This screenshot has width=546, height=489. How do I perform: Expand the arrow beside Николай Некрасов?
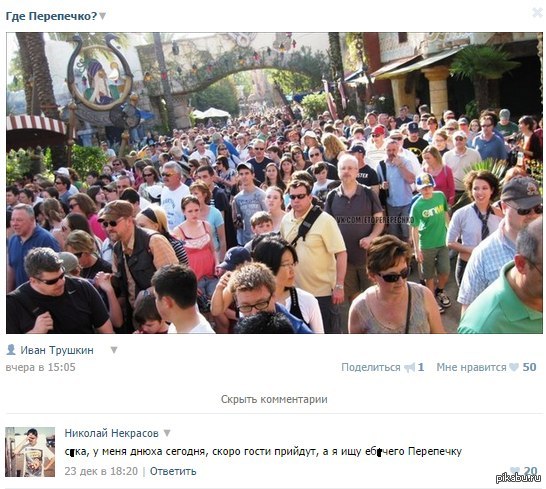click(x=167, y=433)
